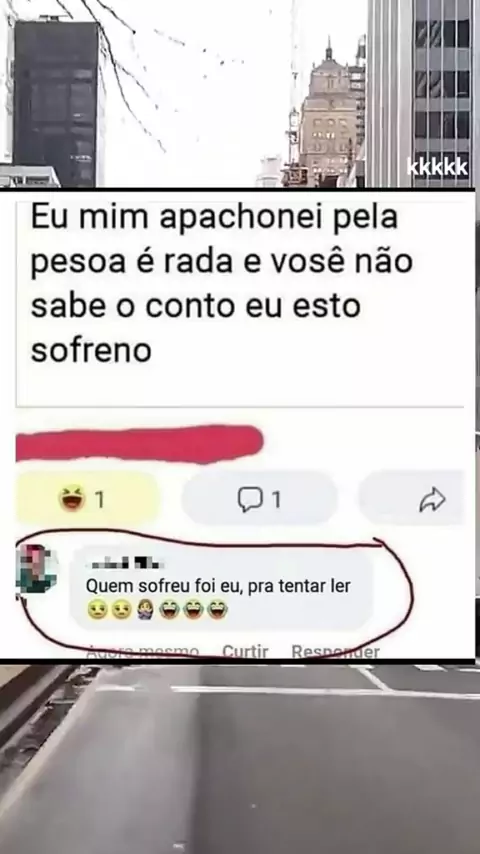
Task: Click the share arrow icon
Action: [432, 500]
